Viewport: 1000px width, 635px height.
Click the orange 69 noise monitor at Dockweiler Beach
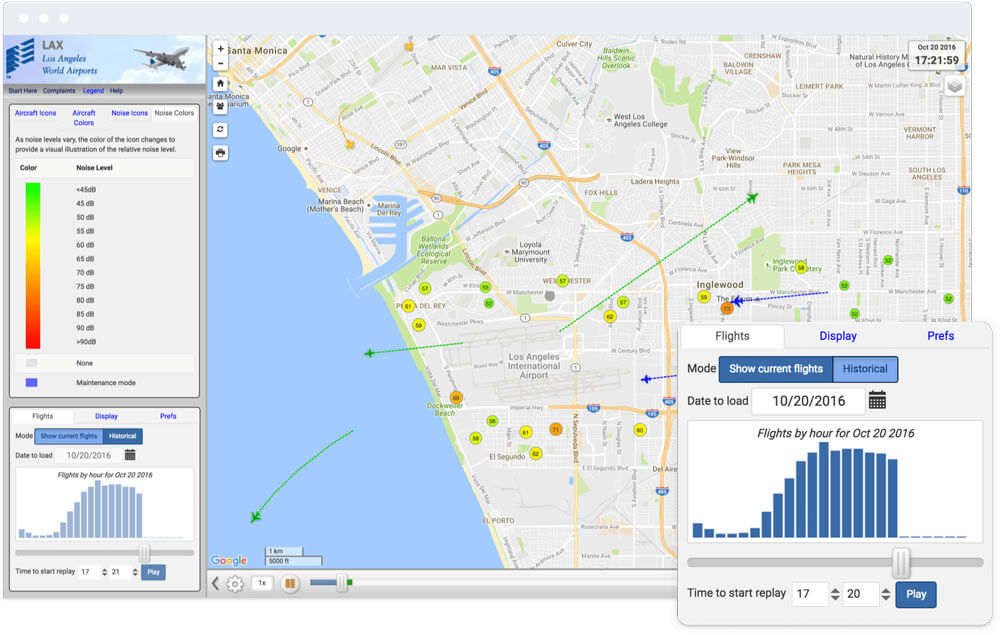(456, 398)
